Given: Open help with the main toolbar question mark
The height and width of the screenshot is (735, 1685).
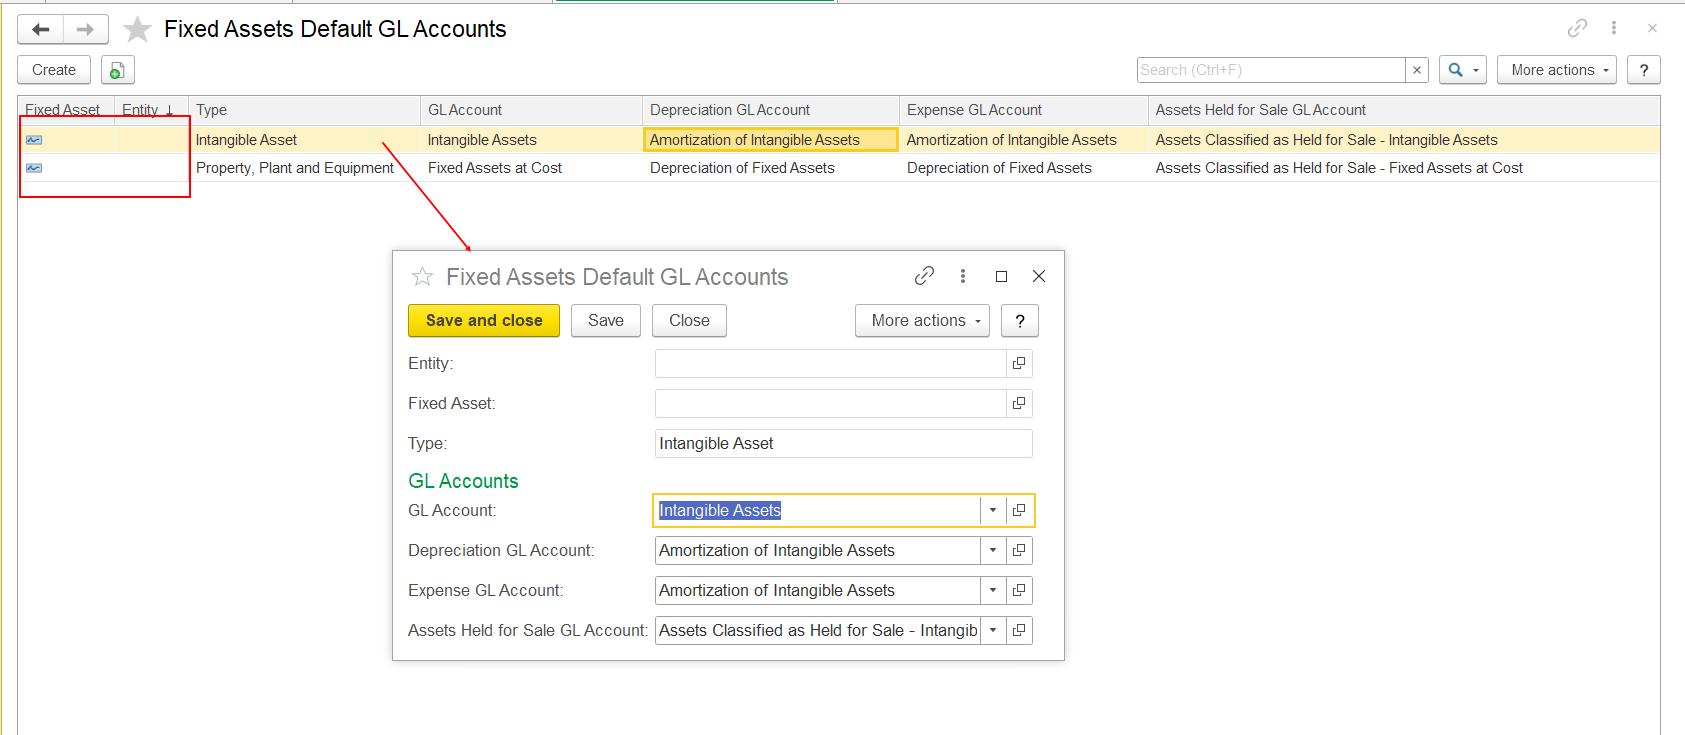Looking at the screenshot, I should click(x=1644, y=70).
